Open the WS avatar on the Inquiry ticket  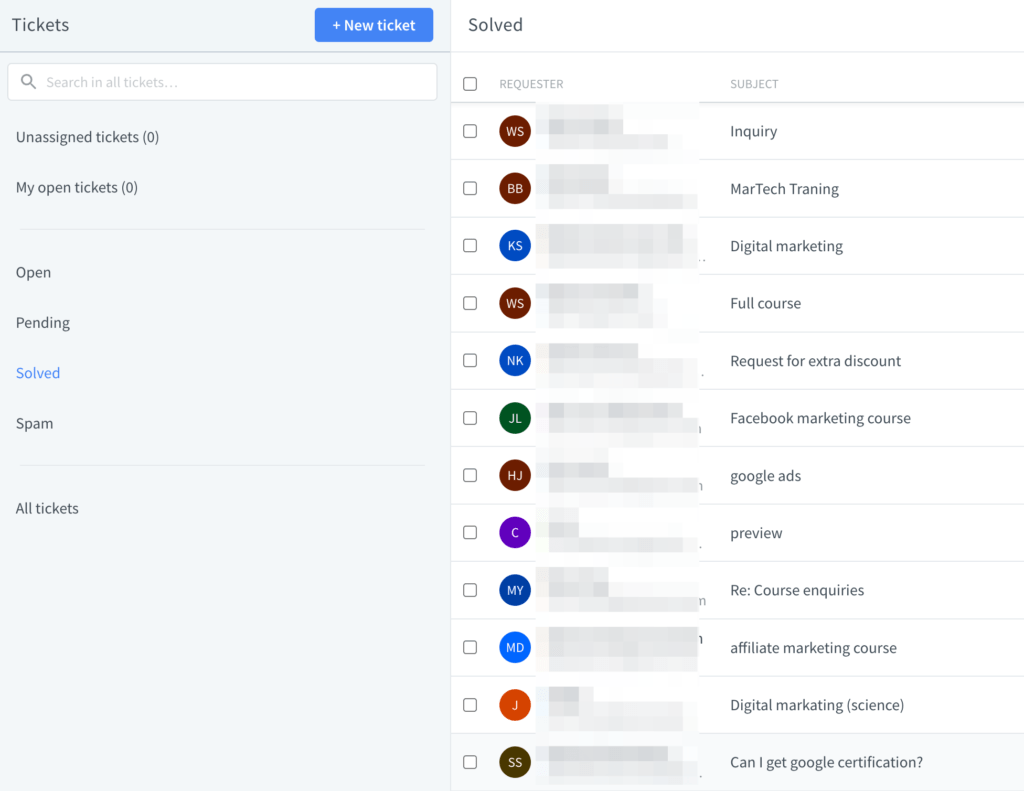[514, 131]
